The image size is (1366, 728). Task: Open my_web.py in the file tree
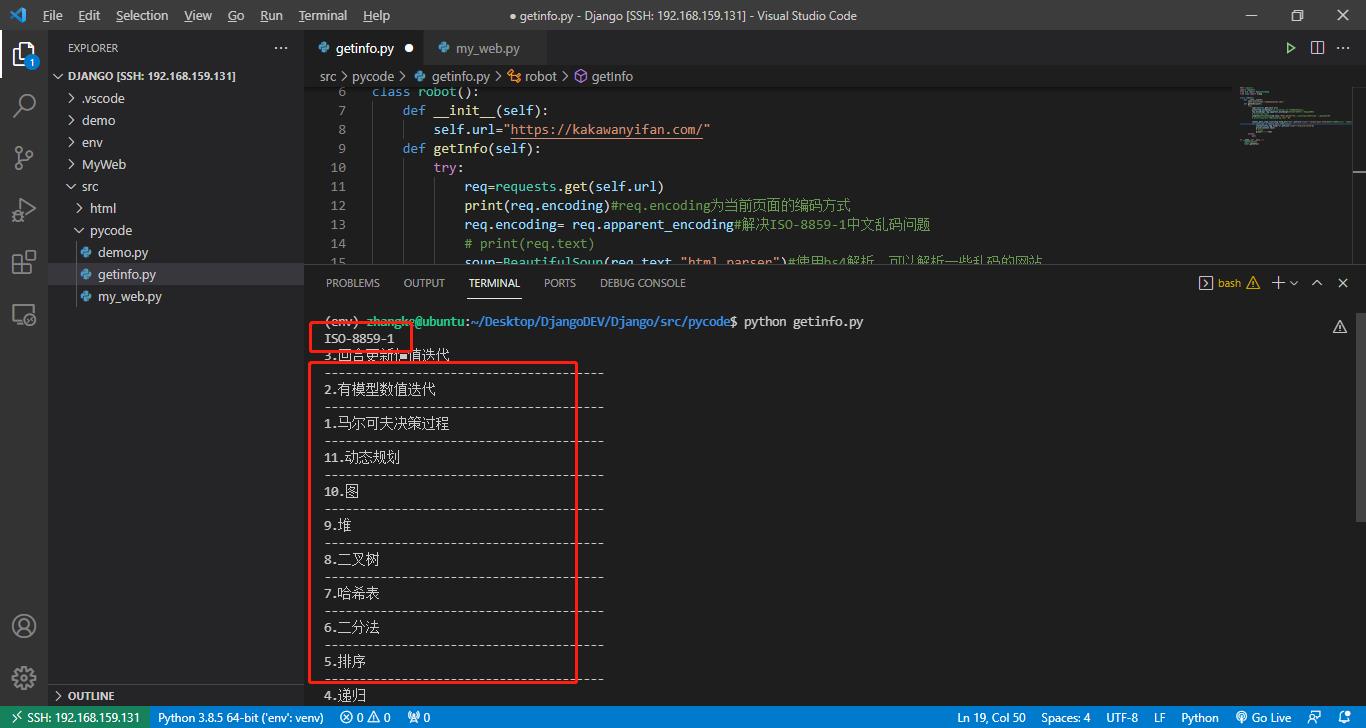(x=176, y=296)
